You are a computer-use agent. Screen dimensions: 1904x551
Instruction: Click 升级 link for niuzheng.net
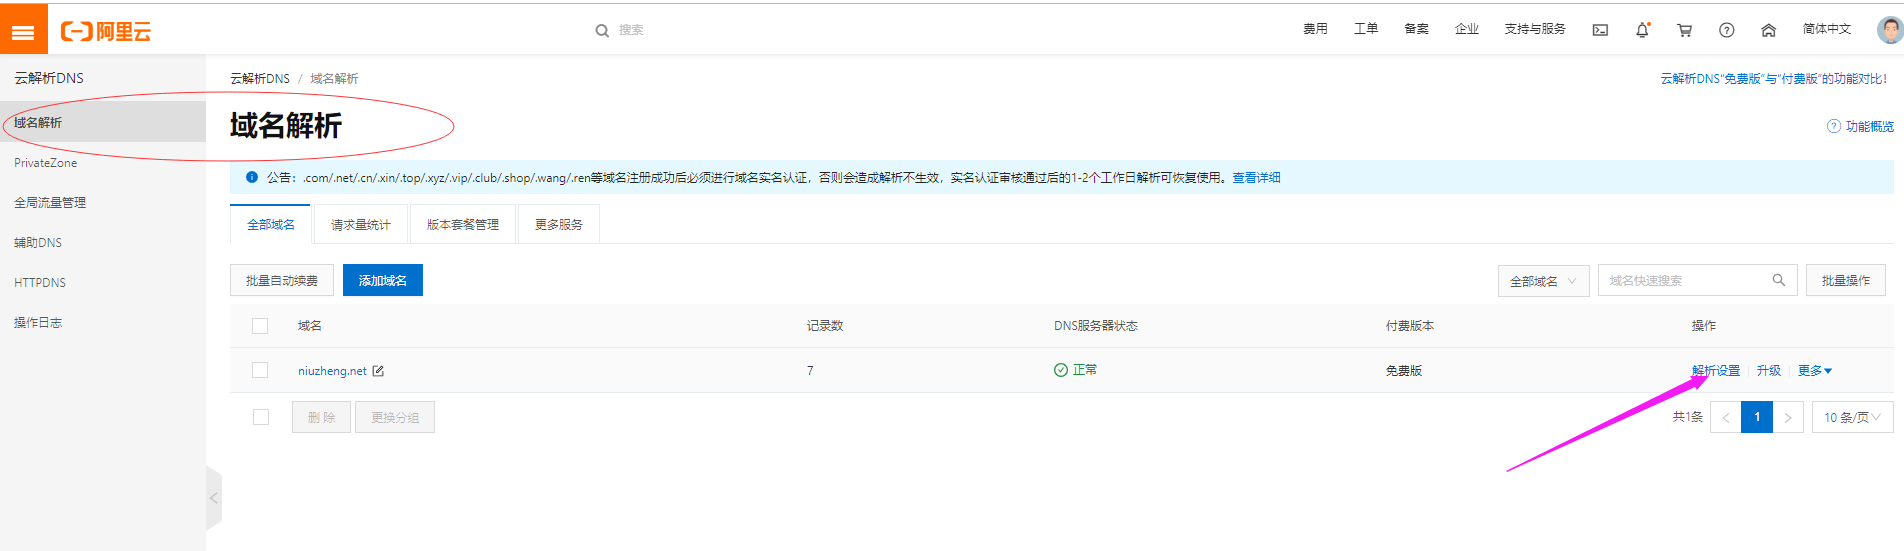click(x=1769, y=370)
